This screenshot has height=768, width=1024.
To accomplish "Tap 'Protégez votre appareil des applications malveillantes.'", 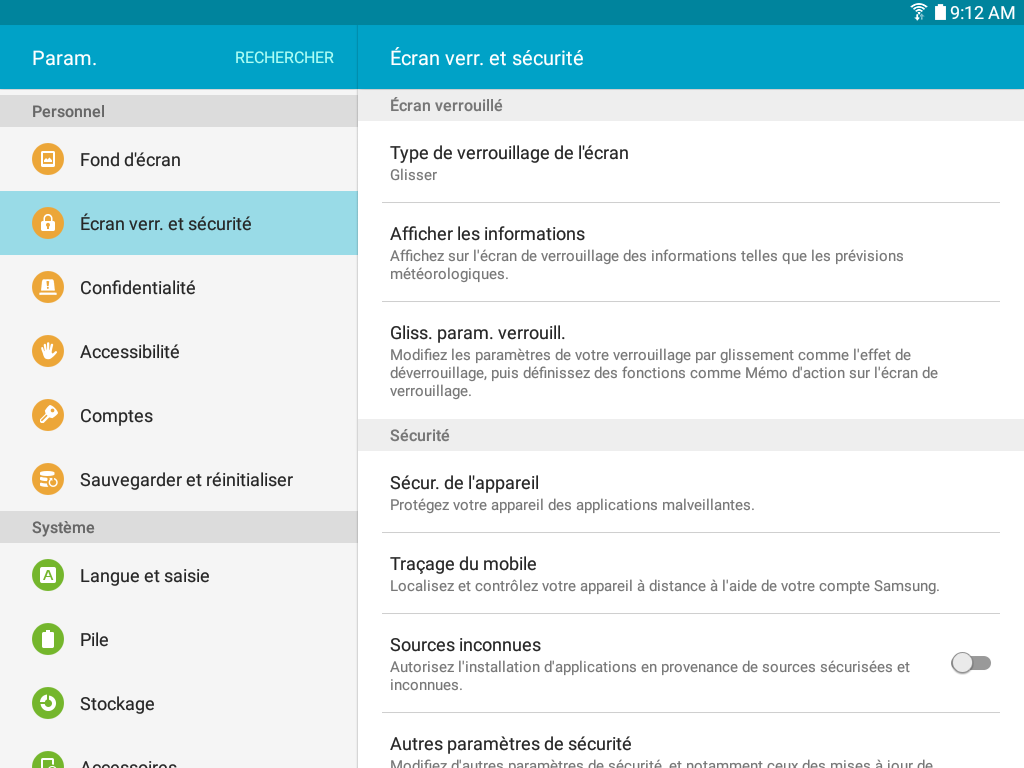I will coord(572,505).
